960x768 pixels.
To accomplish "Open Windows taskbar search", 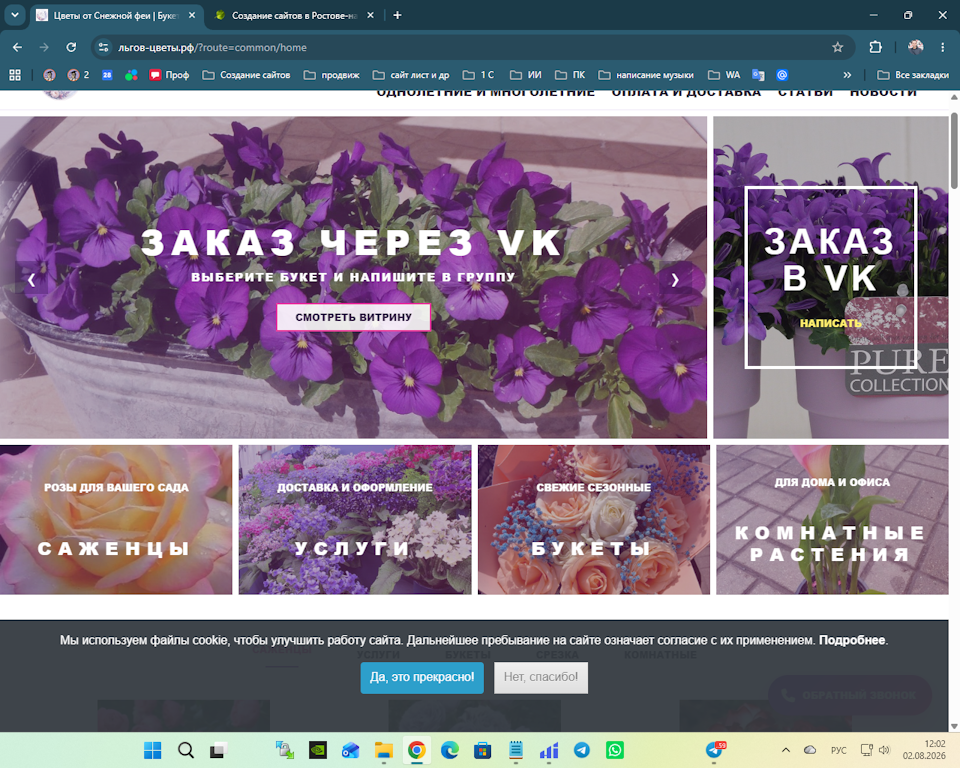I will [x=186, y=750].
